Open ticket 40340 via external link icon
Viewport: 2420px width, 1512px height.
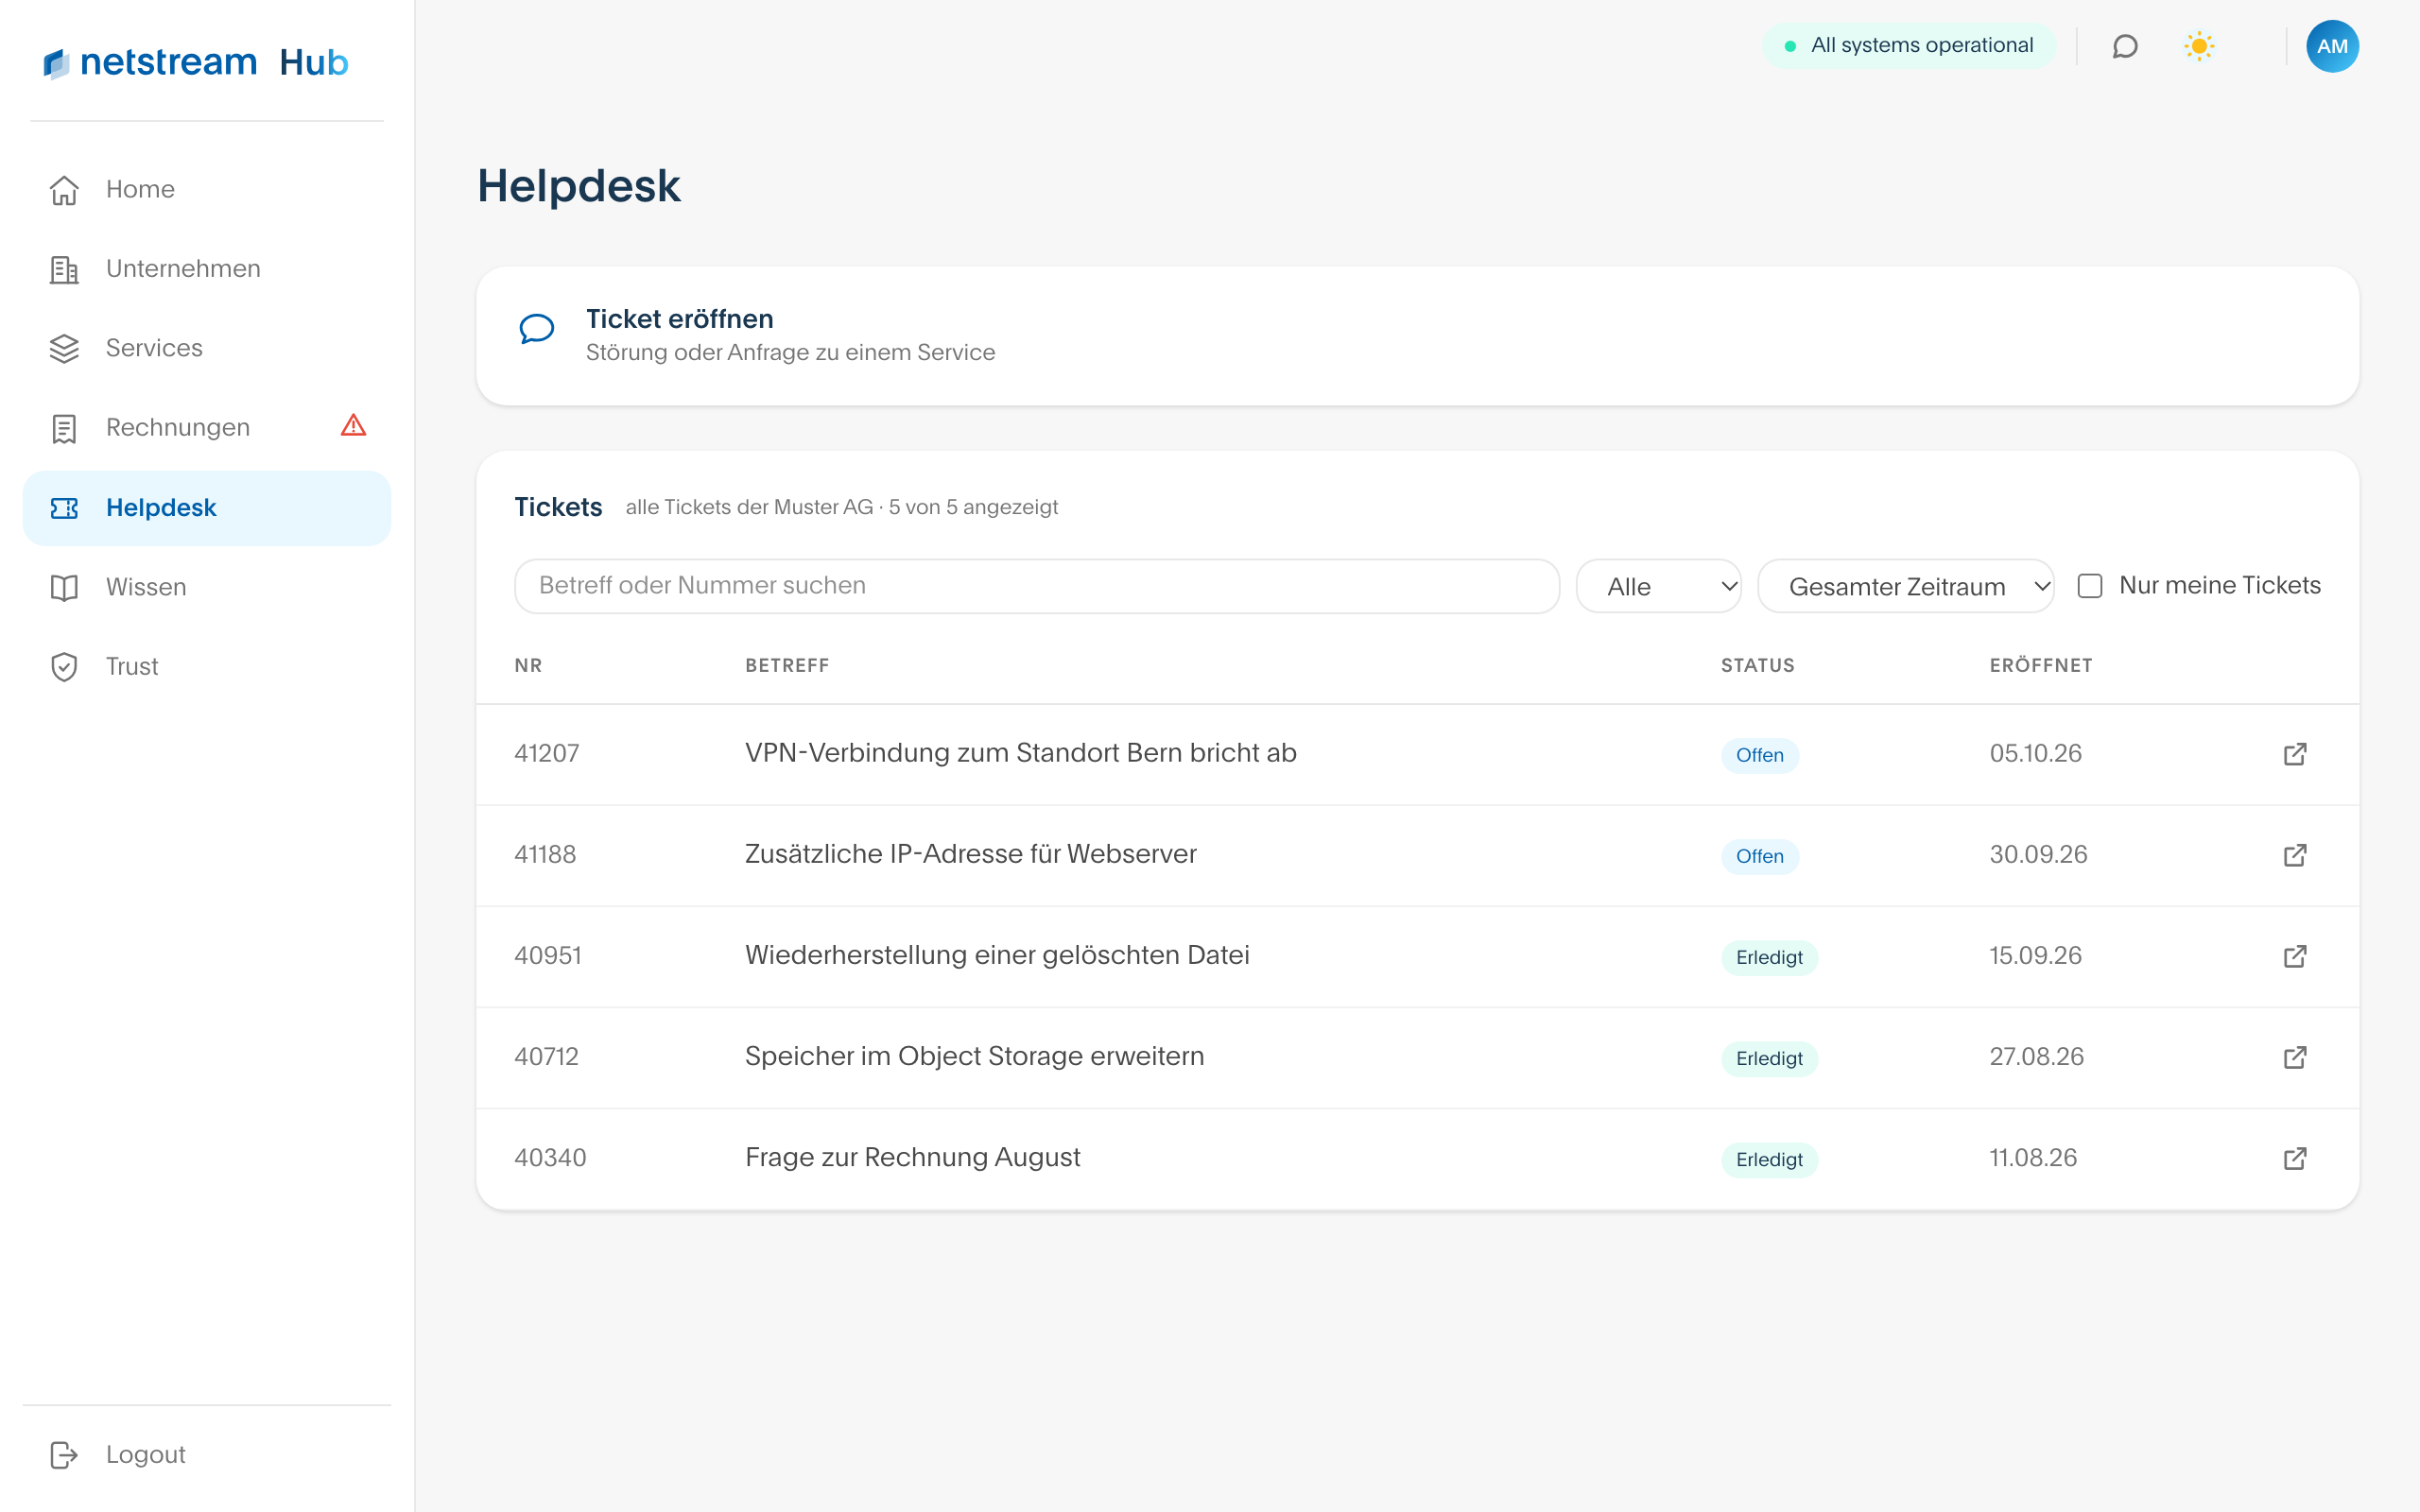tap(2295, 1158)
